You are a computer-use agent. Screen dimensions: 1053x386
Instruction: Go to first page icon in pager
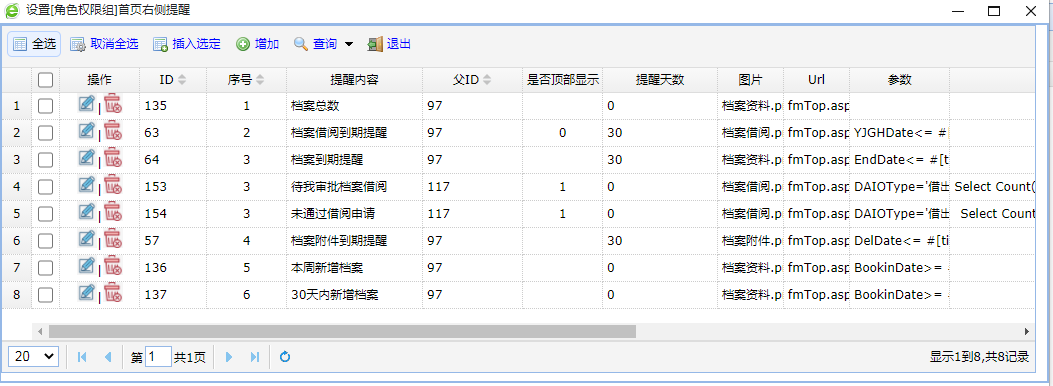click(82, 357)
